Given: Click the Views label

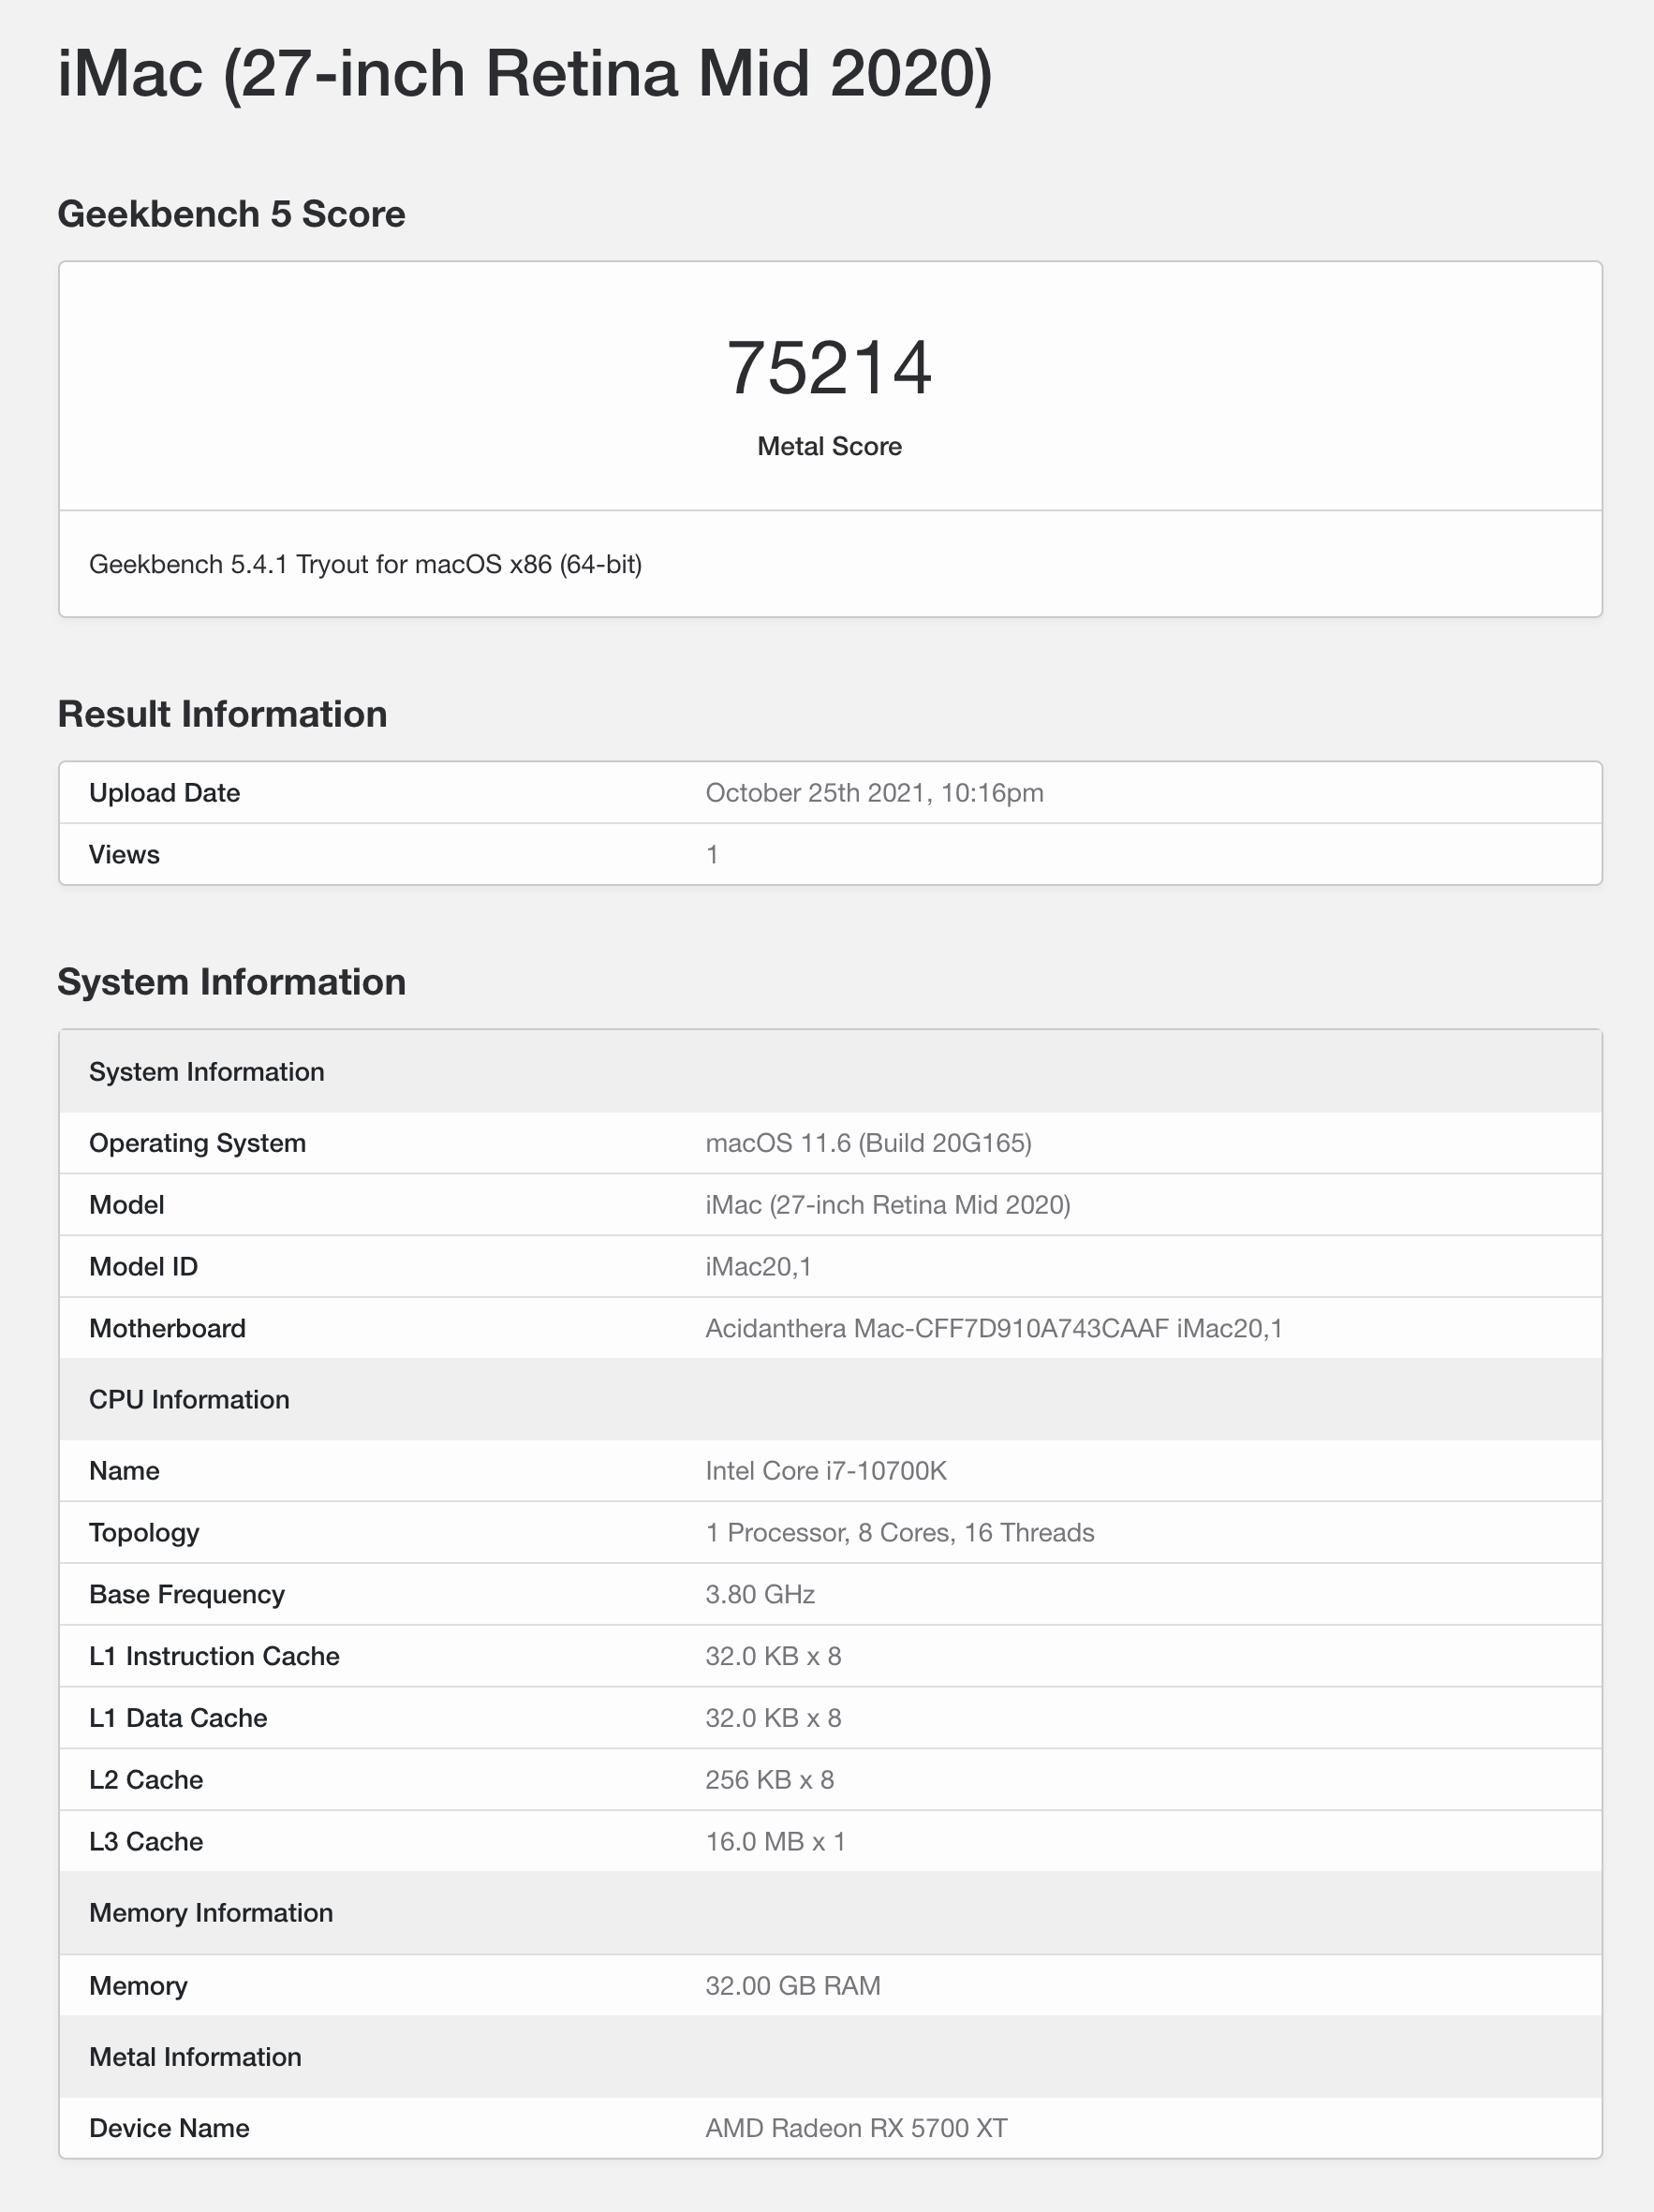Looking at the screenshot, I should point(124,855).
